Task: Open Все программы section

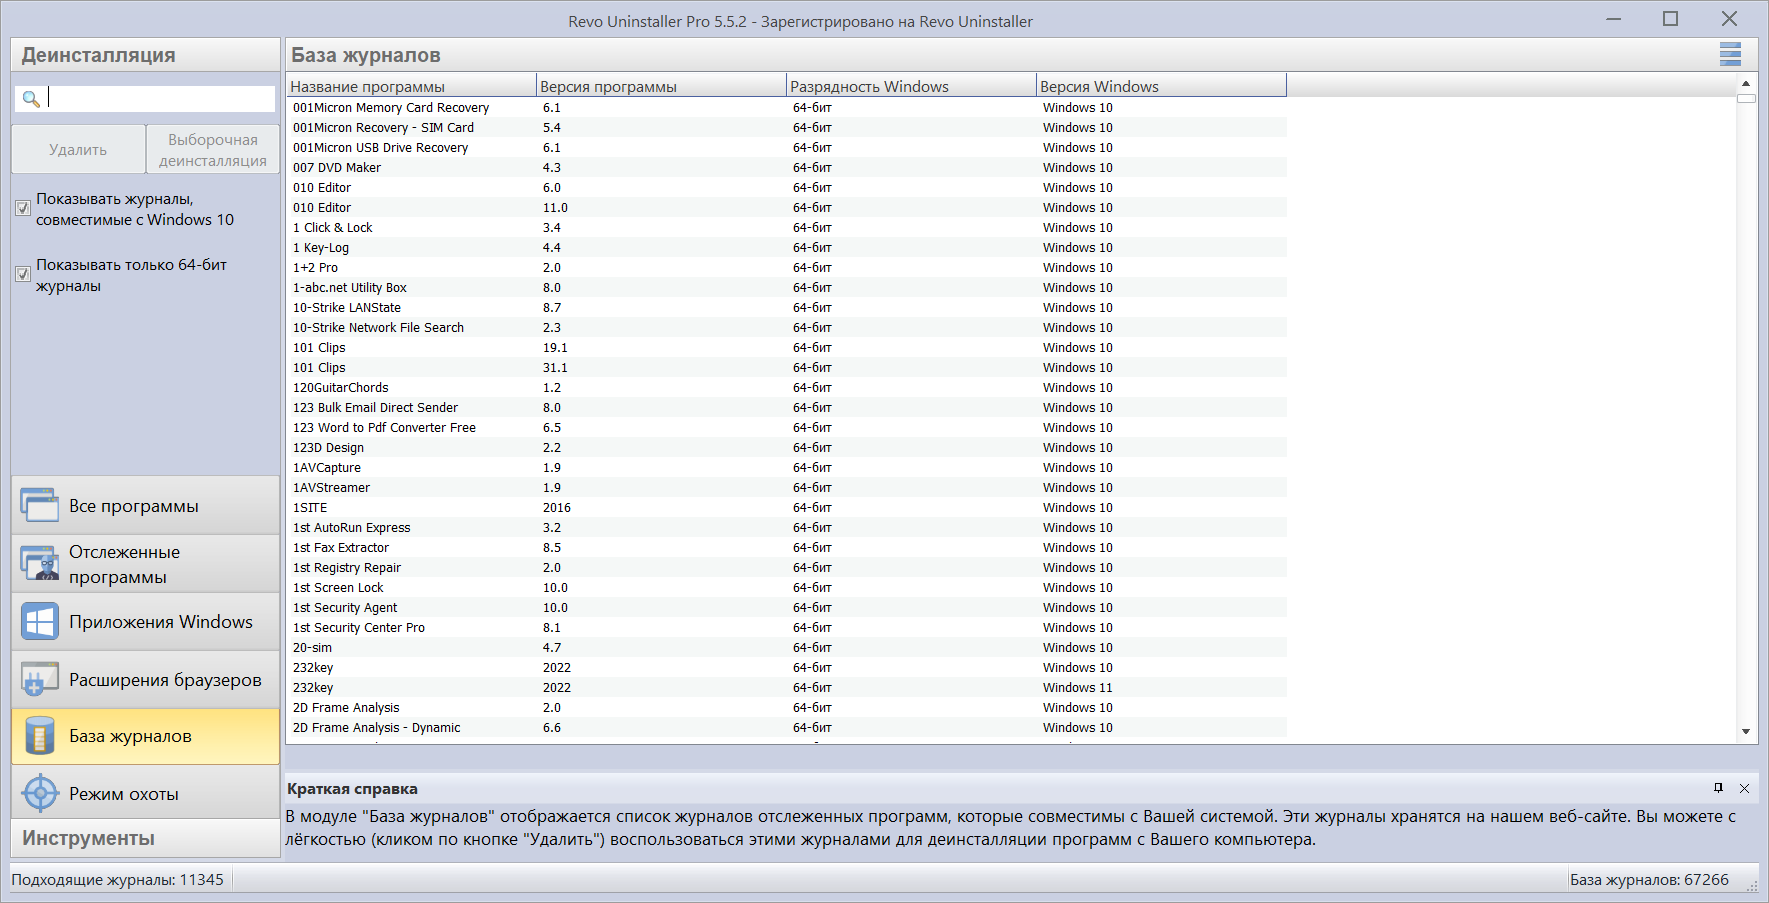Action: pos(146,506)
